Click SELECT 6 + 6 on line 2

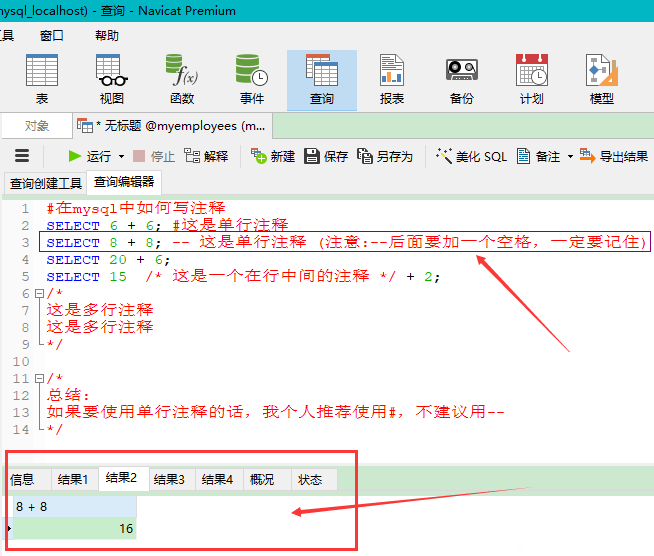tap(103, 226)
